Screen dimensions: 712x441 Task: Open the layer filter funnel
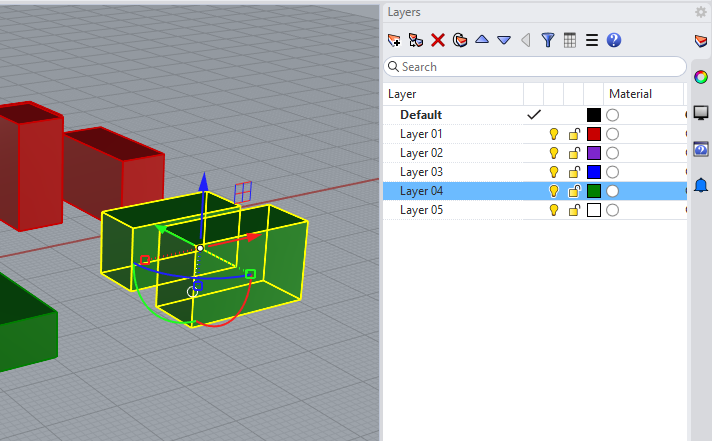point(548,40)
